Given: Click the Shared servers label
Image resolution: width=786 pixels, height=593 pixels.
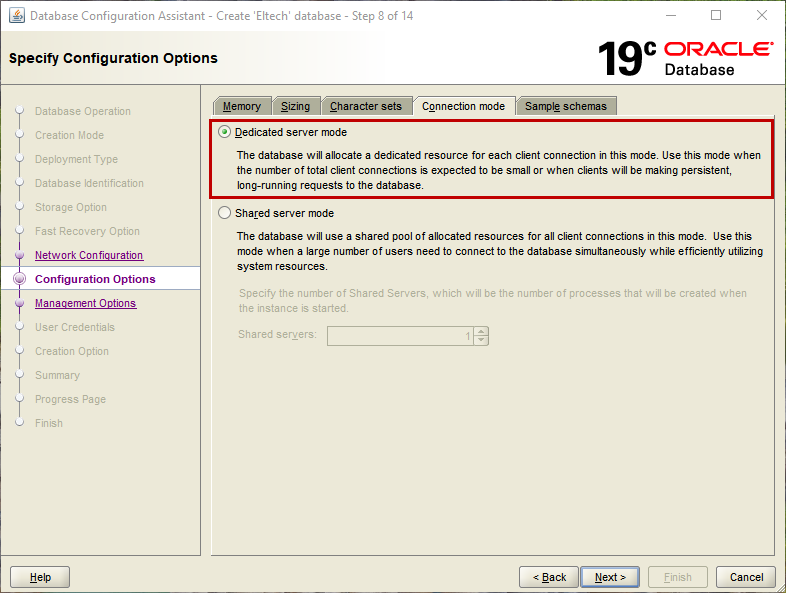Looking at the screenshot, I should click(x=277, y=334).
